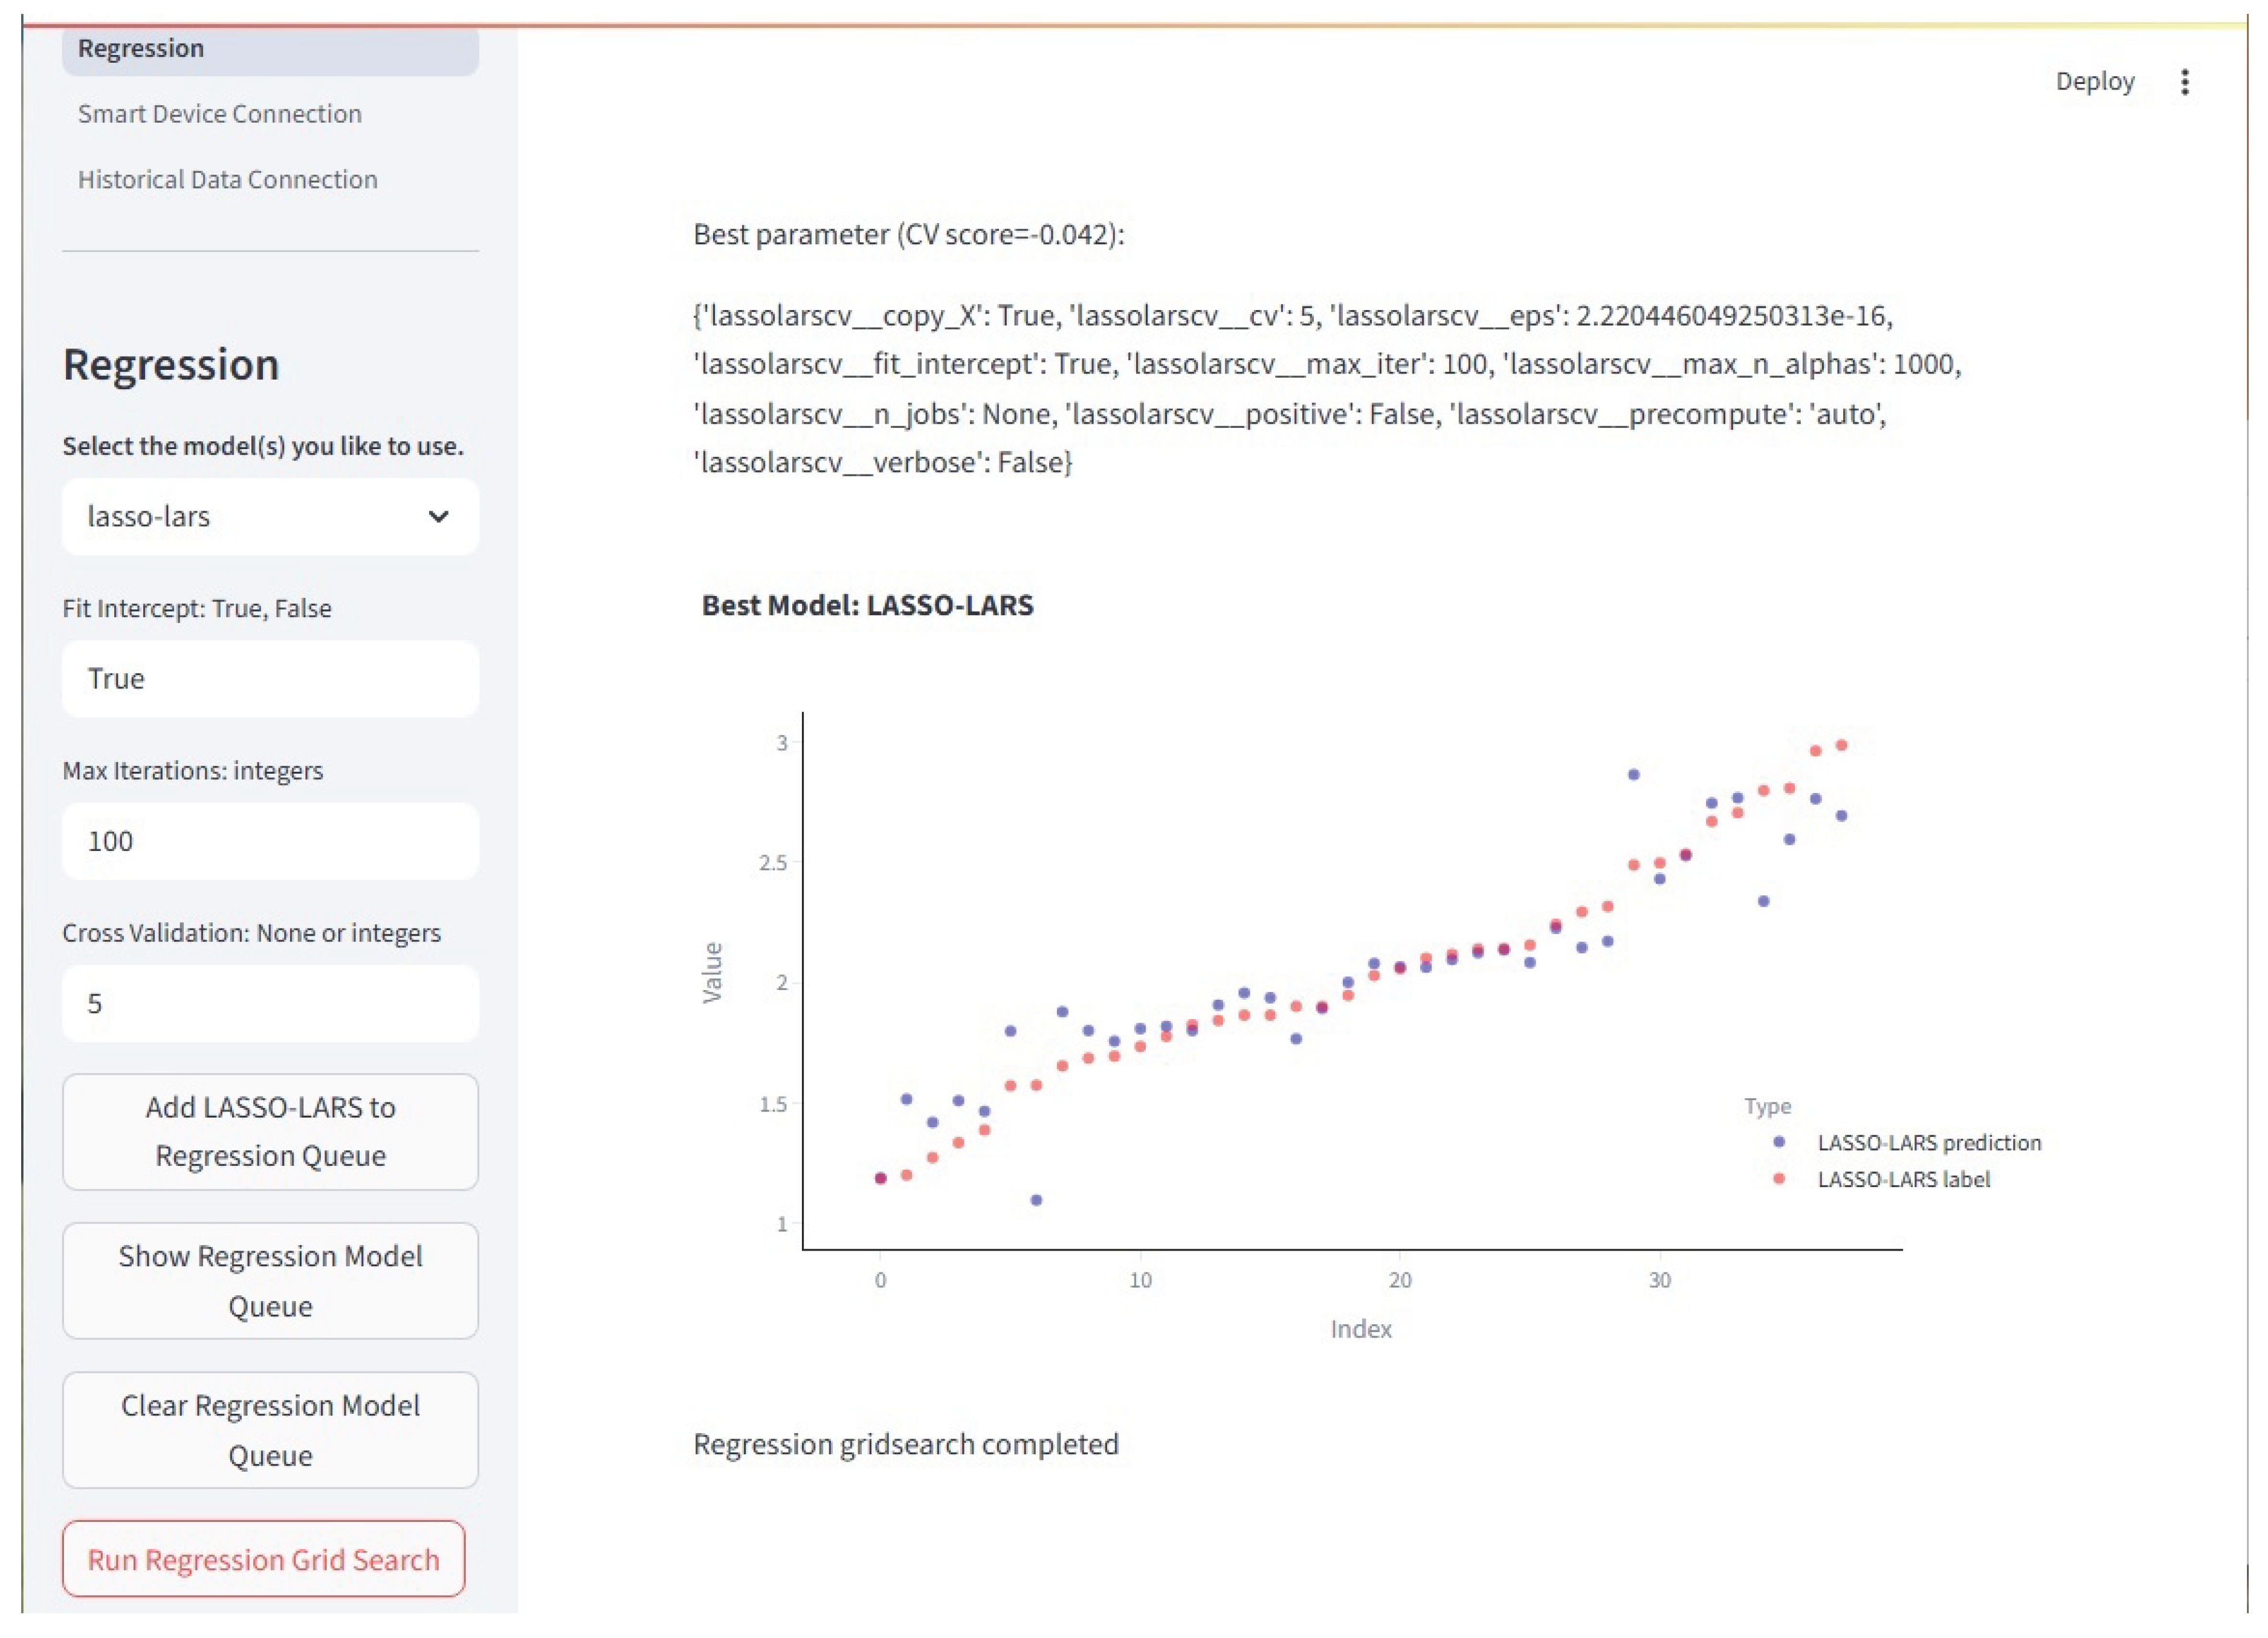The image size is (2268, 1638).
Task: Clear the Regression Model Queue
Action: point(270,1430)
